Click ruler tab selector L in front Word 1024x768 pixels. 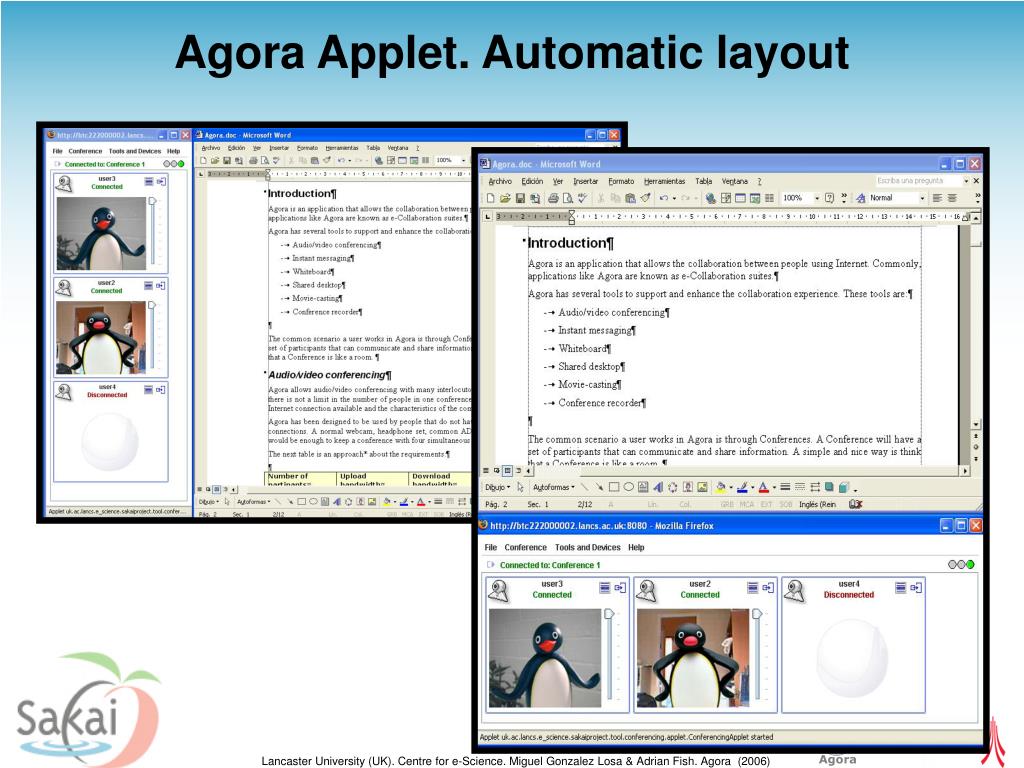click(487, 216)
